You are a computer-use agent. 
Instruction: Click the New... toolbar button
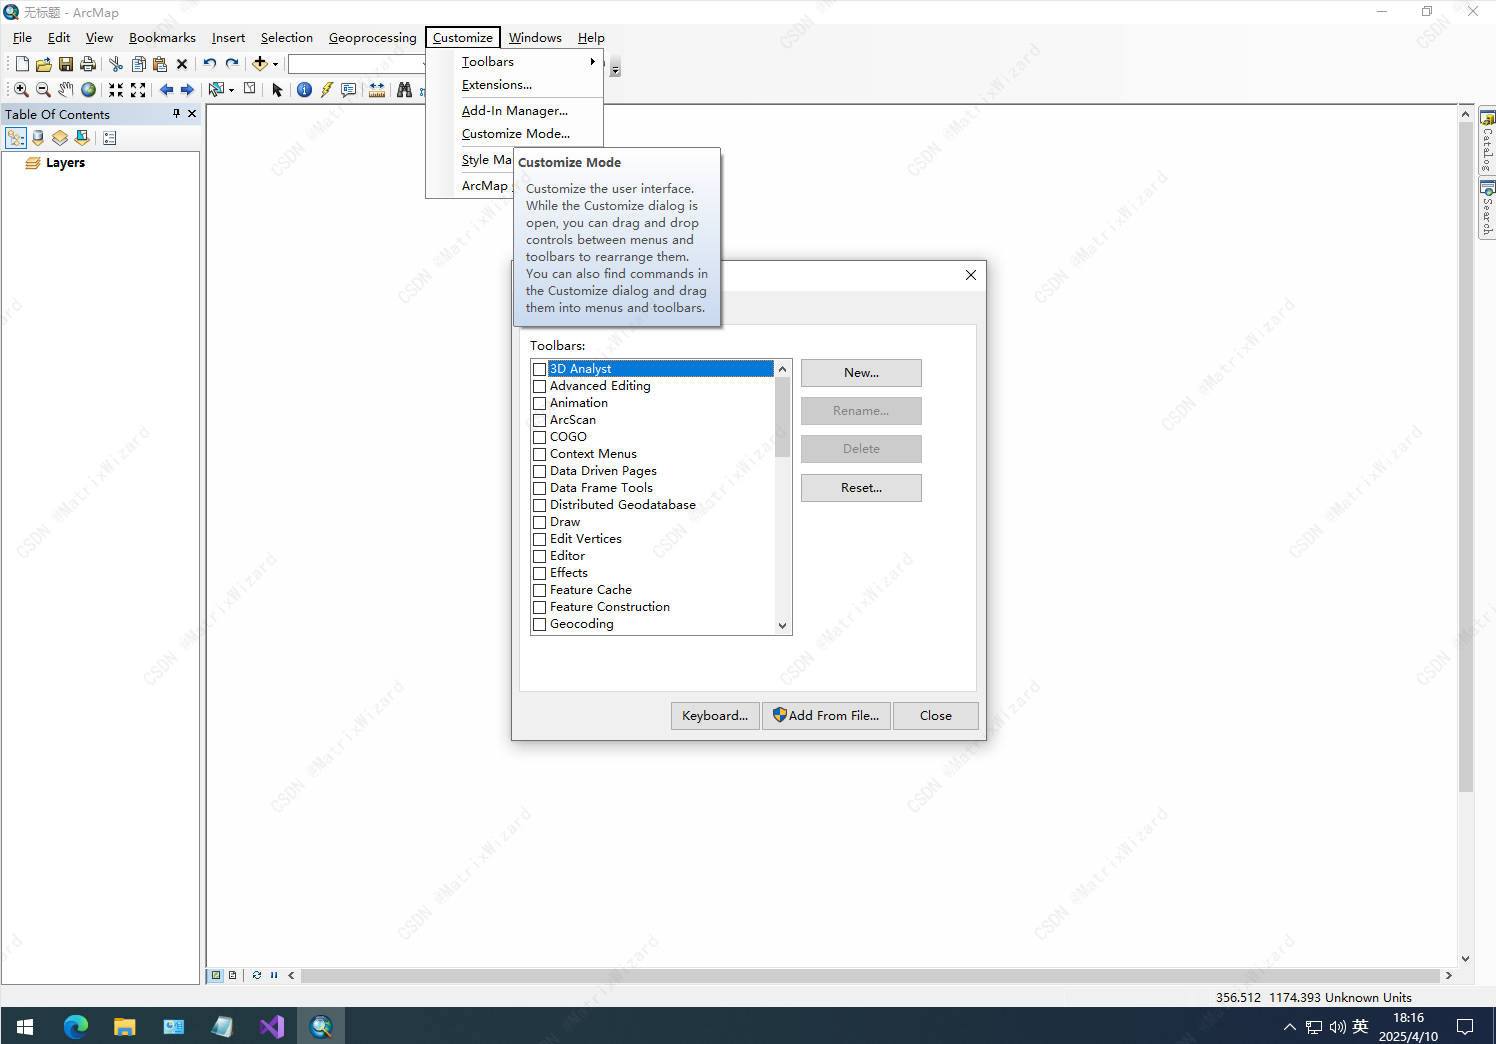[x=861, y=373]
